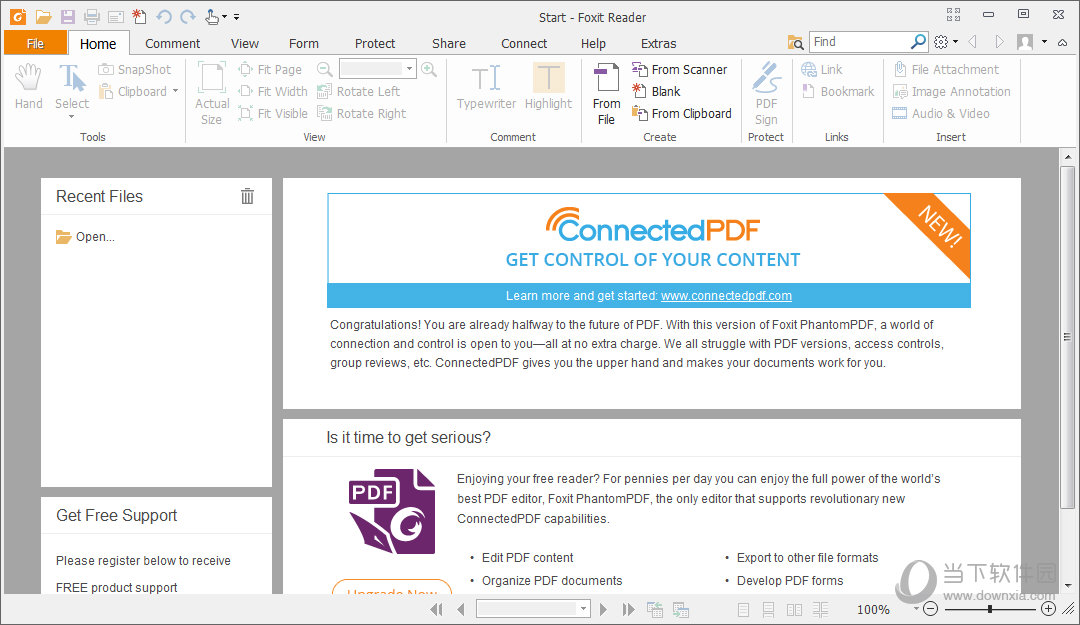Redo the last action
The height and width of the screenshot is (625, 1080).
(187, 17)
